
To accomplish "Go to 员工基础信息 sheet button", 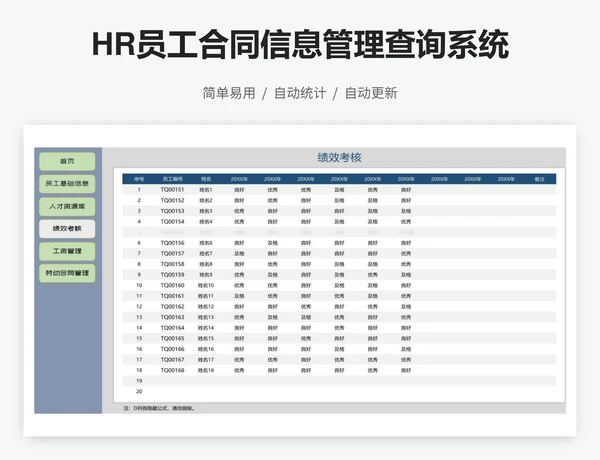I will click(x=67, y=184).
